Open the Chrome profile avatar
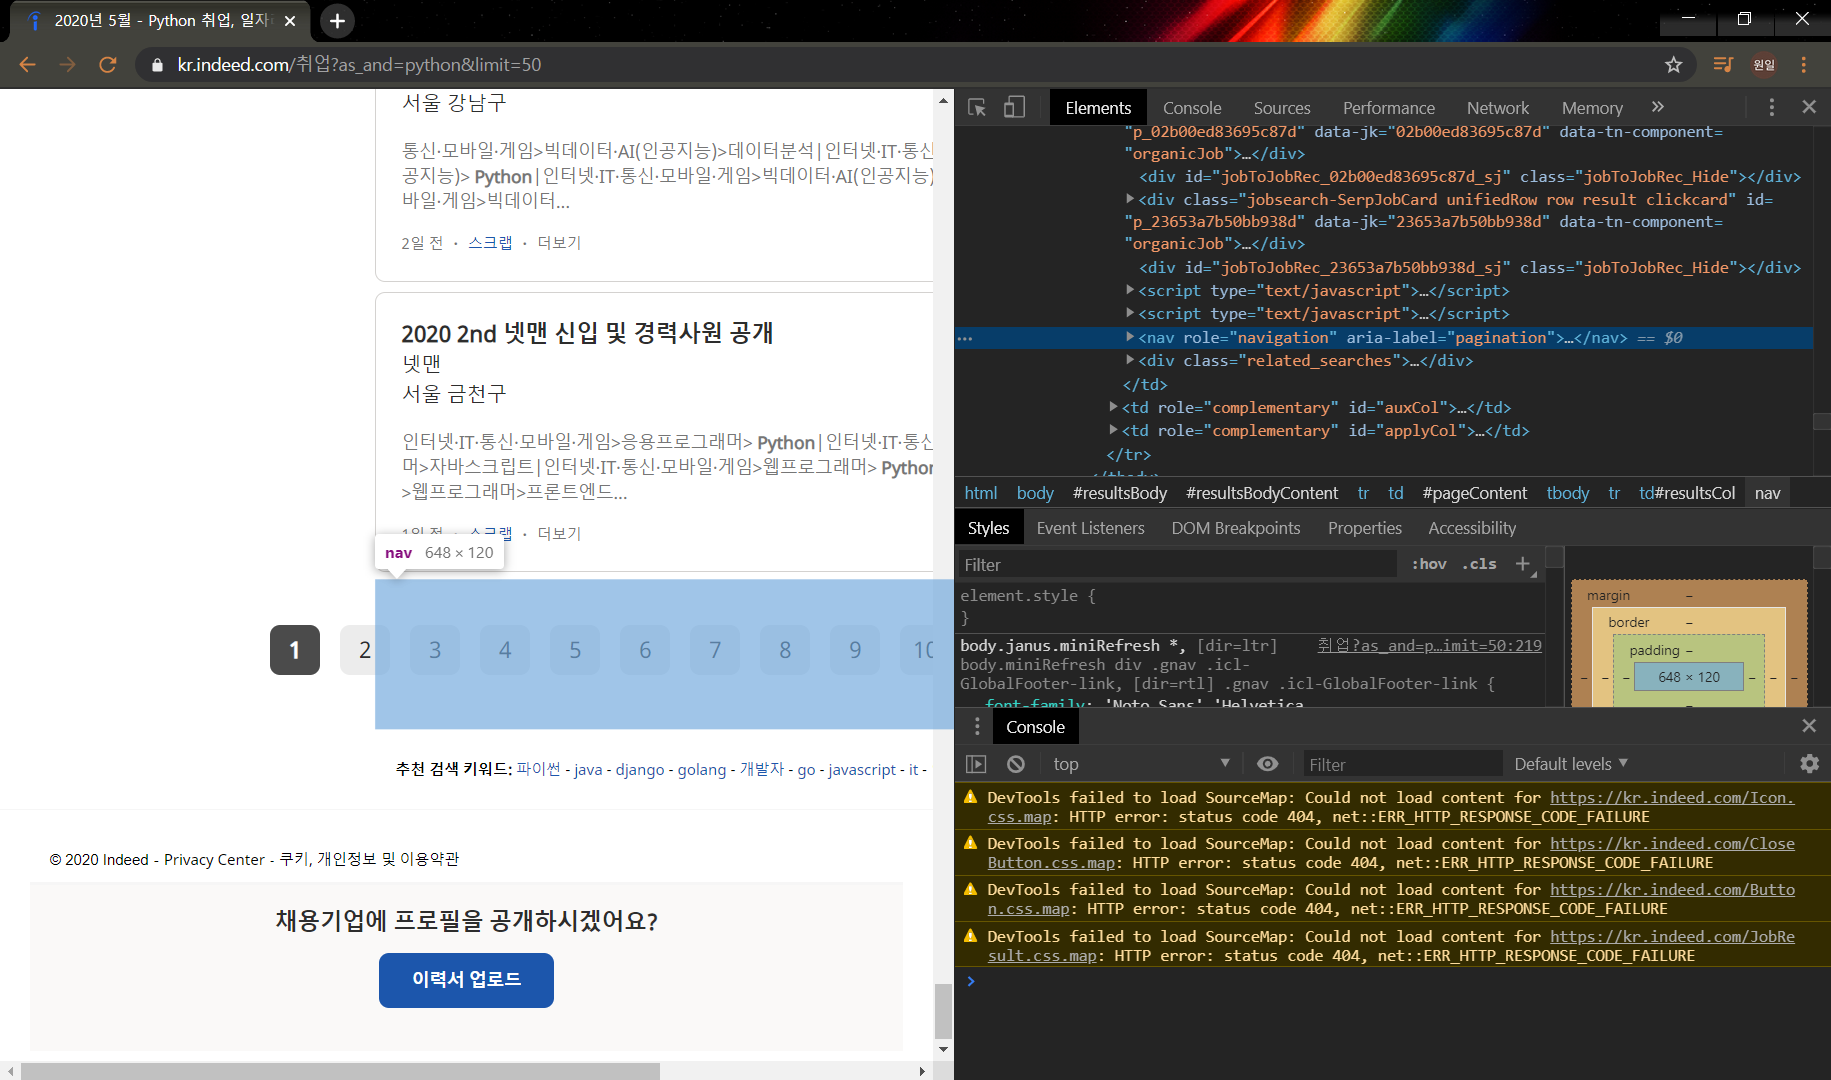The image size is (1831, 1080). (1764, 65)
